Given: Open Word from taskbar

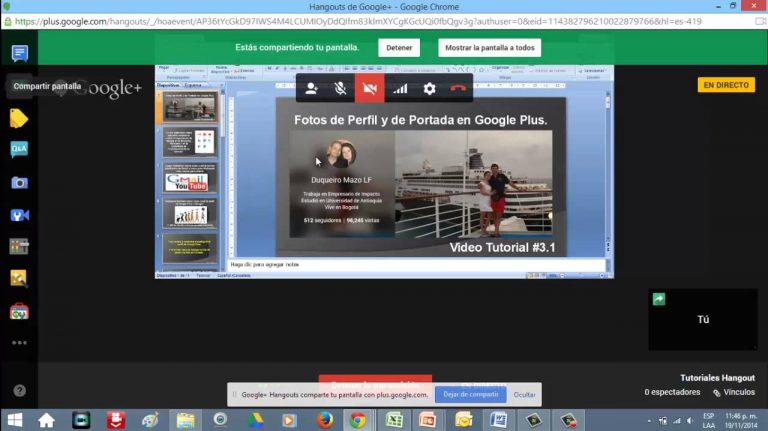Looking at the screenshot, I should pos(498,420).
